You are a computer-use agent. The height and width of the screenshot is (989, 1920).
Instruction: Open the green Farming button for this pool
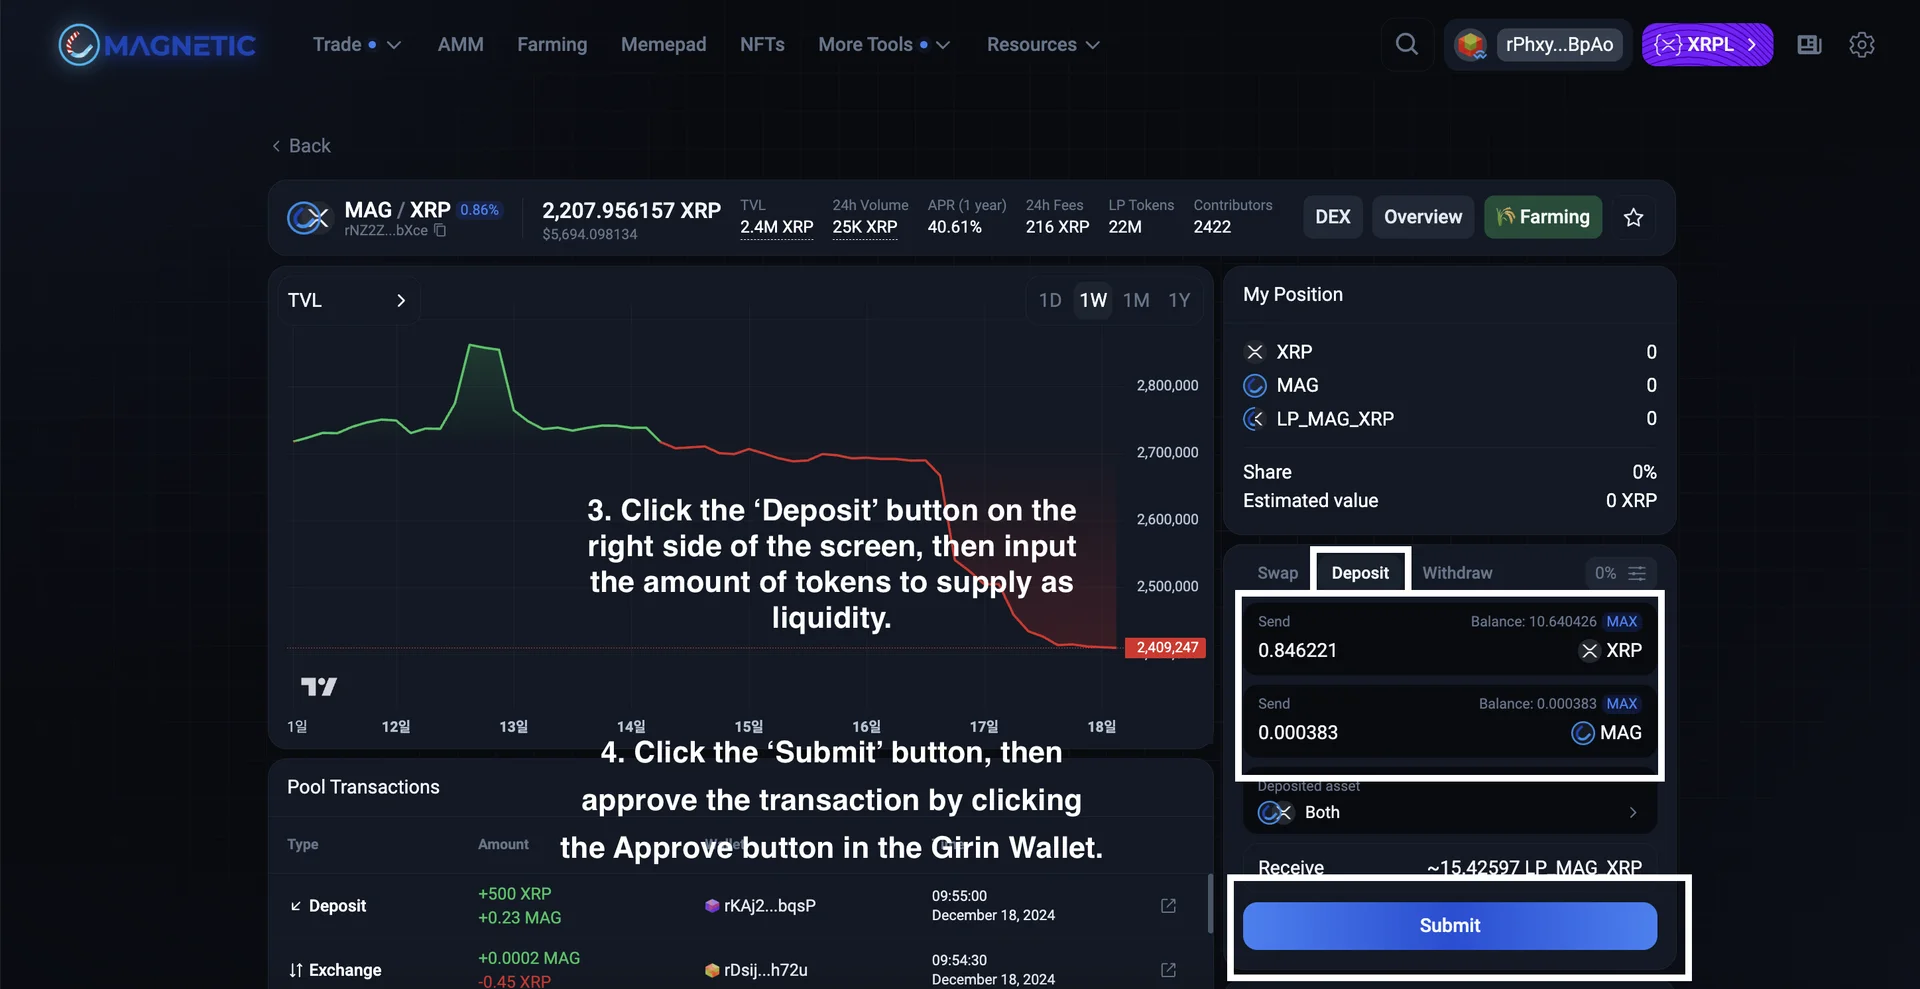point(1543,217)
